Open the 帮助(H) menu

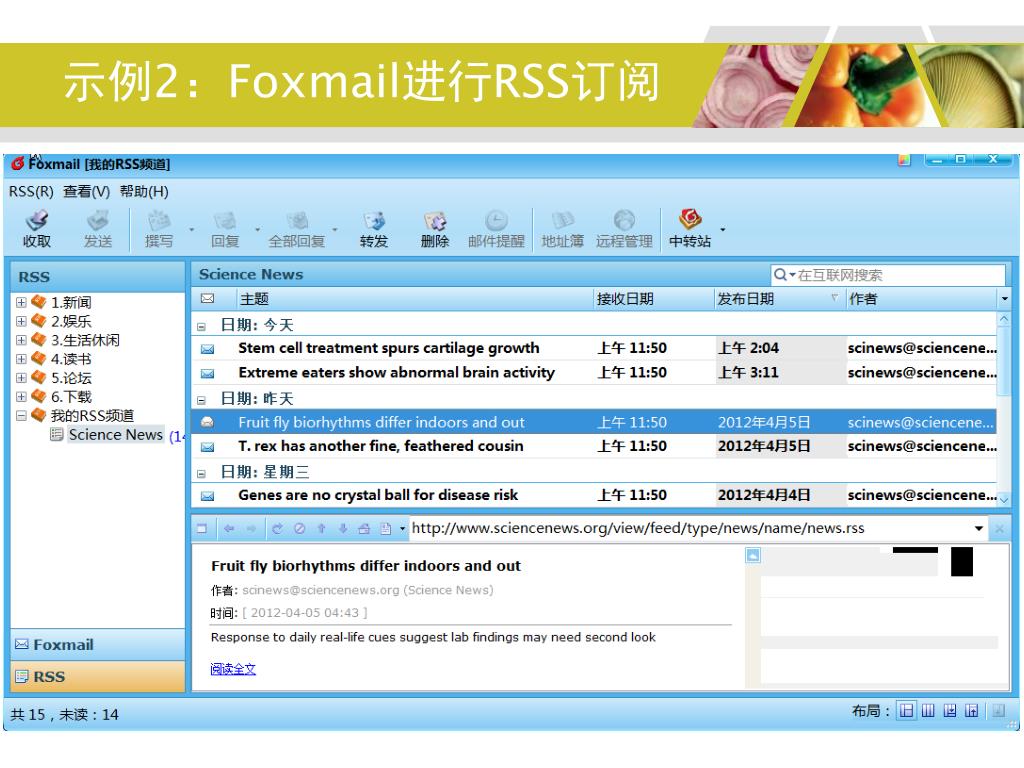tap(144, 191)
